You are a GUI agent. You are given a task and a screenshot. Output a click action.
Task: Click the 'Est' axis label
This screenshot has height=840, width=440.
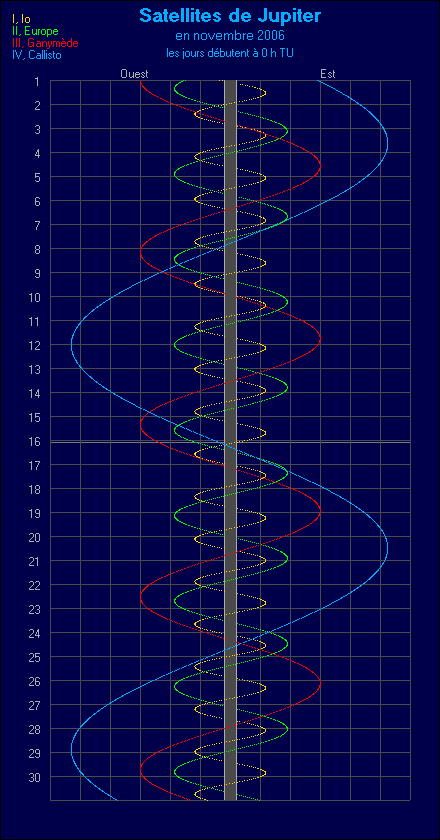[327, 74]
